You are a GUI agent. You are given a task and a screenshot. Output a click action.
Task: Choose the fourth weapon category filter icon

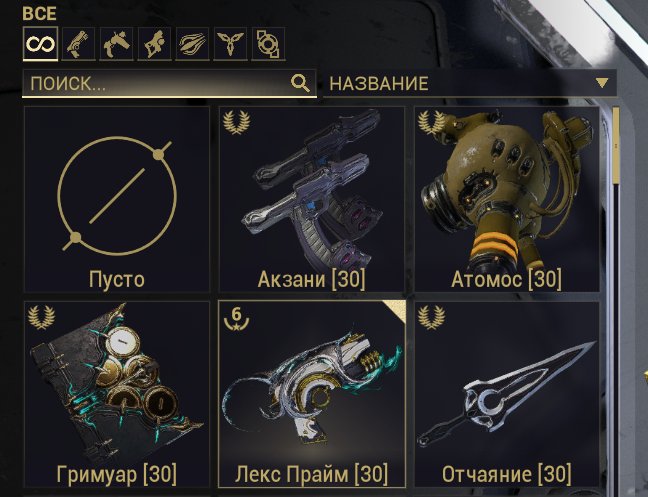tap(155, 44)
